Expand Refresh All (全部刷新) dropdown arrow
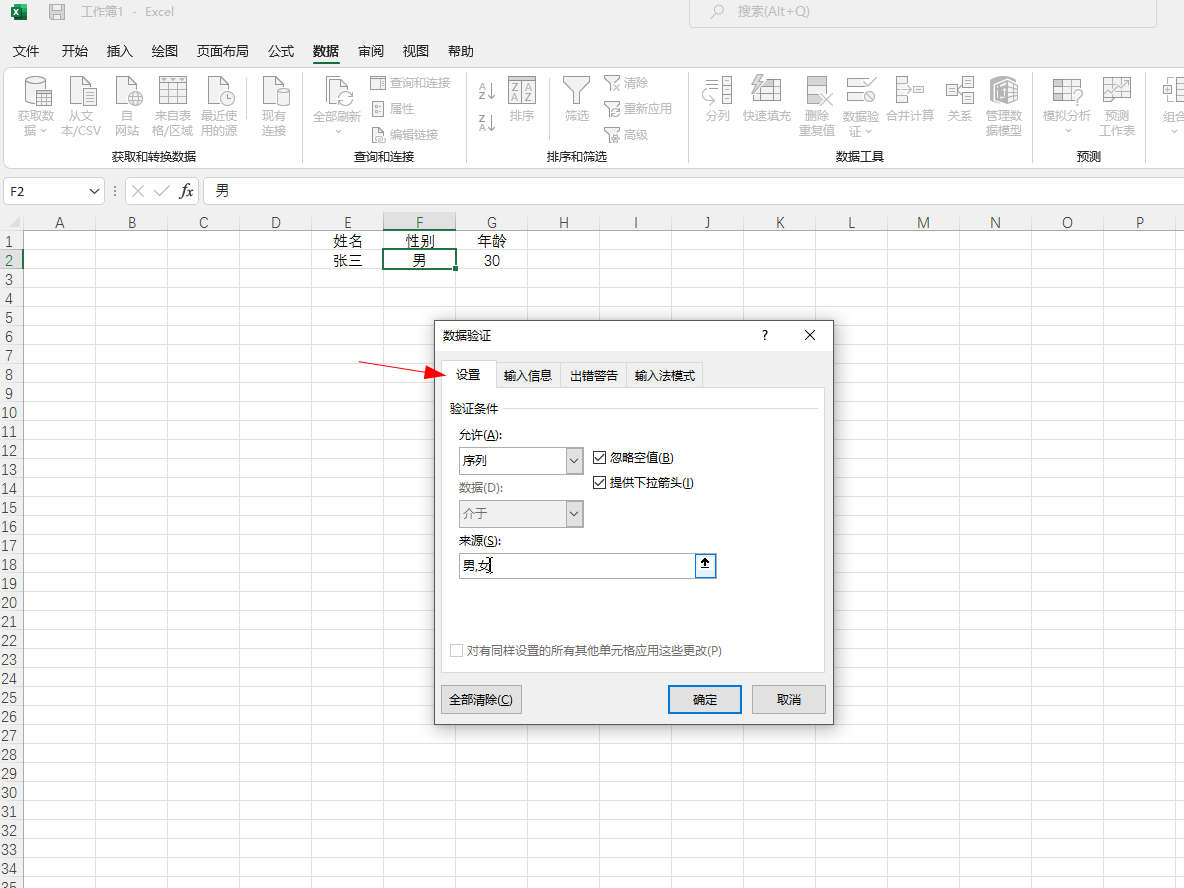Image resolution: width=1184 pixels, height=888 pixels. point(338,131)
